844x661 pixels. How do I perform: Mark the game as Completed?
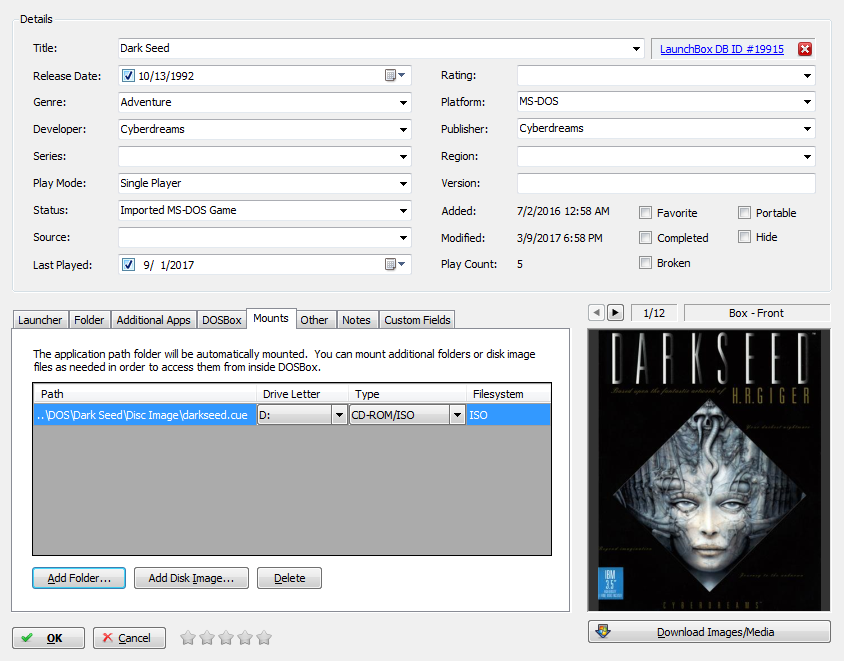click(645, 237)
